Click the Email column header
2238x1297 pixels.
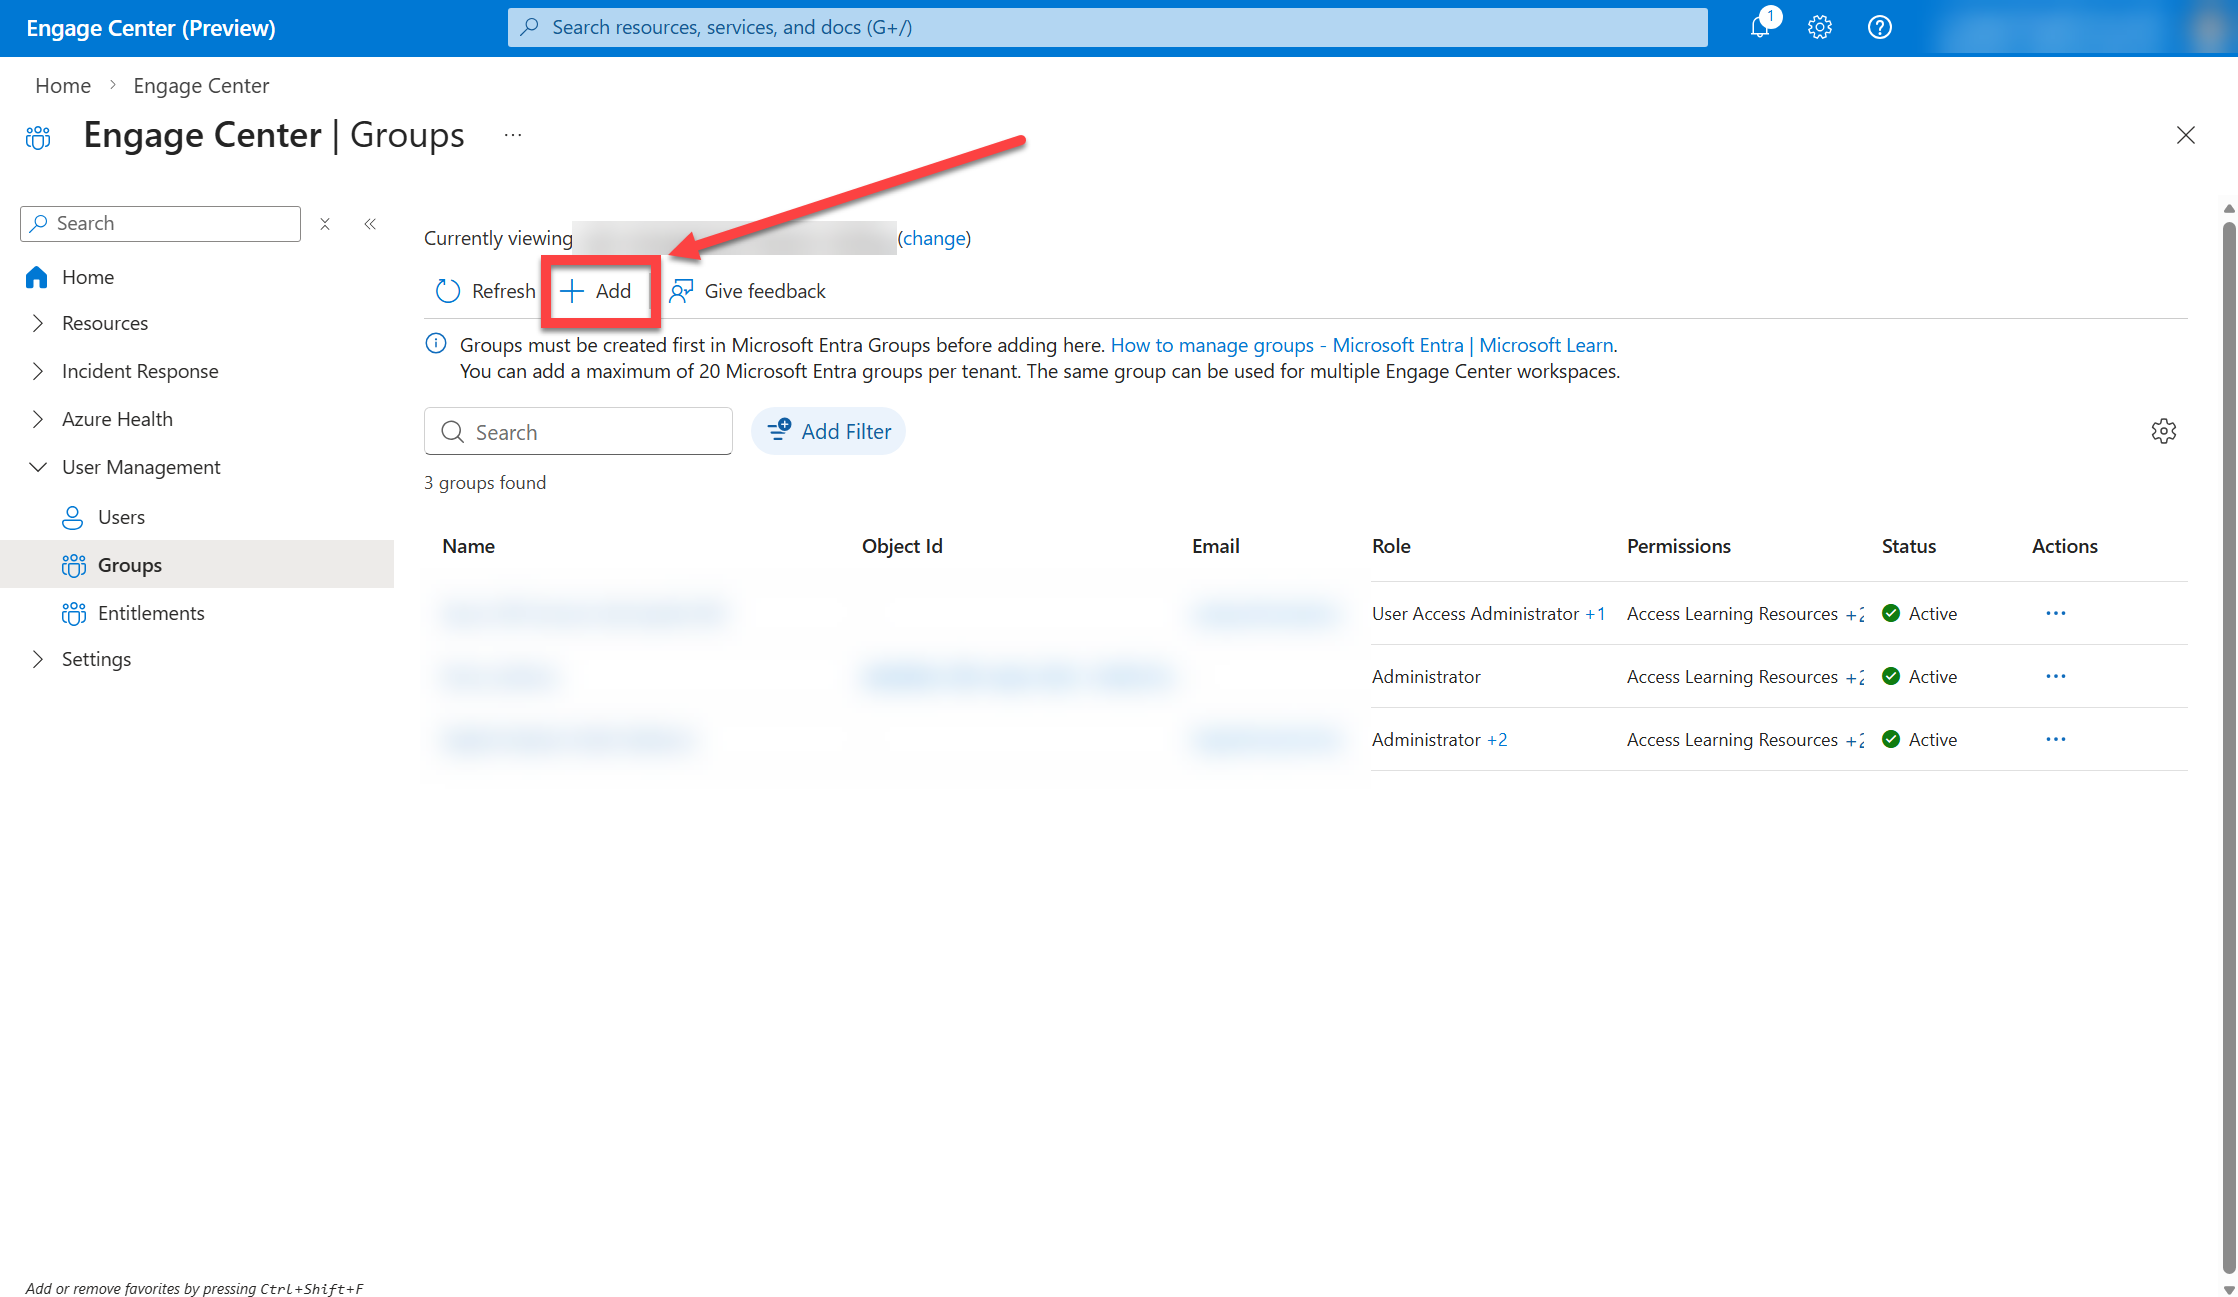click(1216, 546)
